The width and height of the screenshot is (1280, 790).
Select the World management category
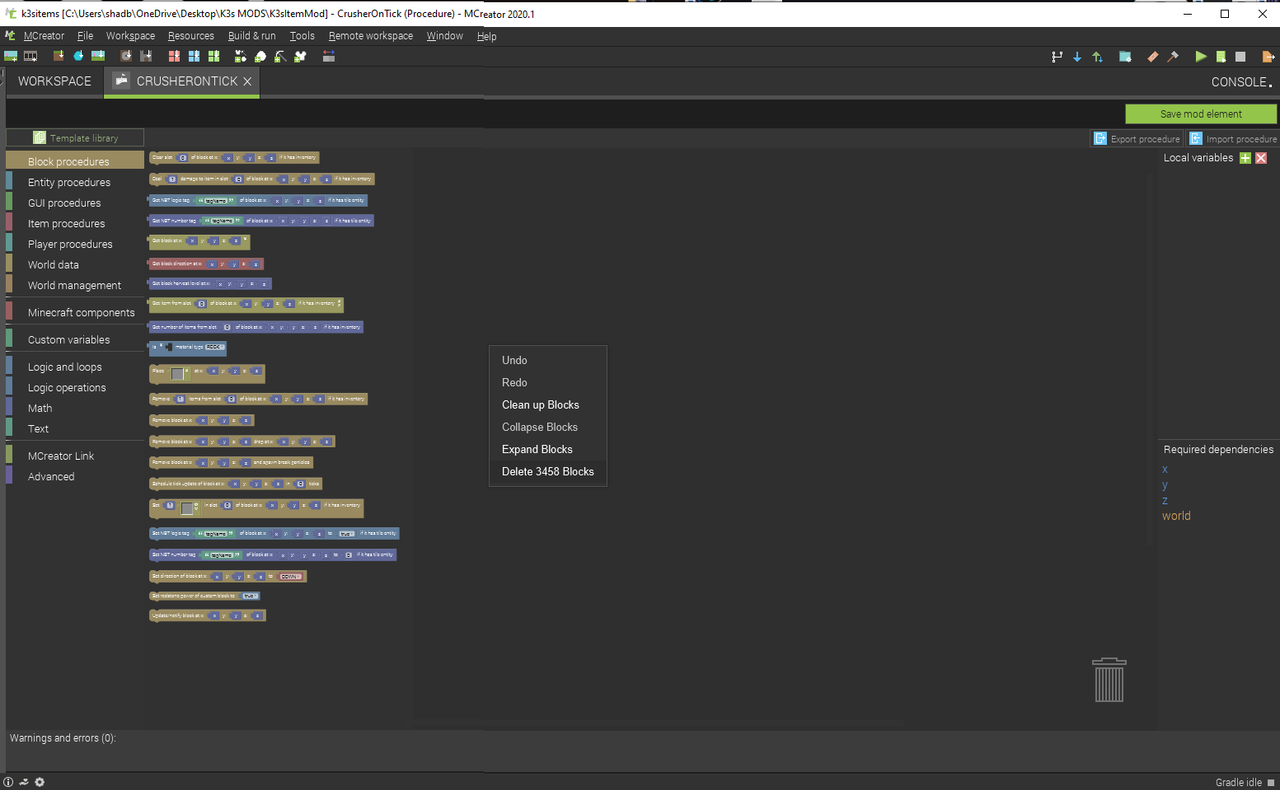tap(74, 285)
